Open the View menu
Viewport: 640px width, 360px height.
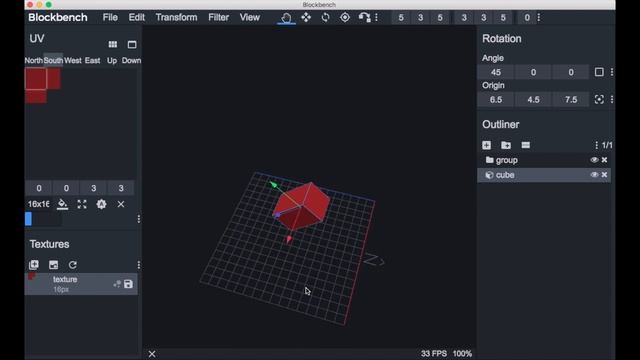(249, 18)
